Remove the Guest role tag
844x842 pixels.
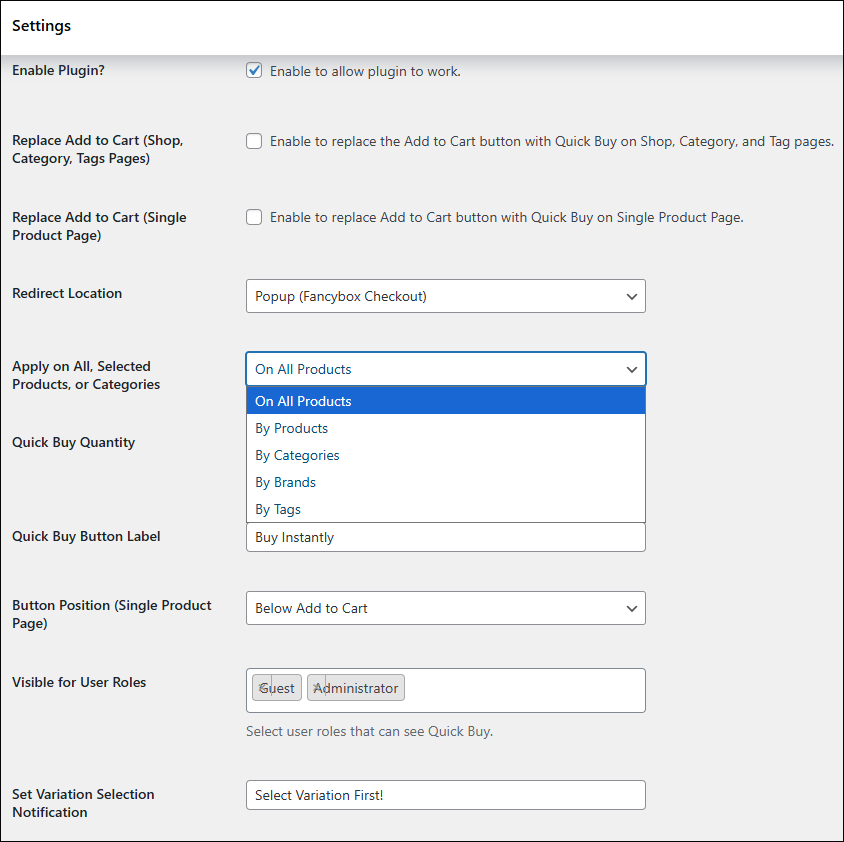point(263,688)
